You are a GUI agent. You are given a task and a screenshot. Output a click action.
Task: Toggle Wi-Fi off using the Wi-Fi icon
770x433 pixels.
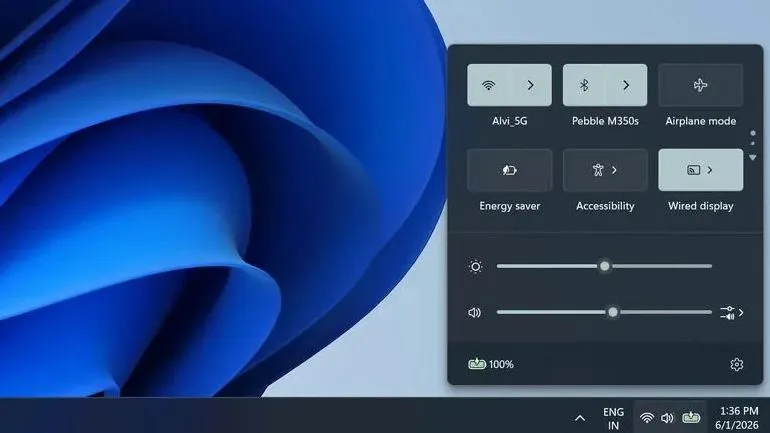pyautogui.click(x=488, y=85)
